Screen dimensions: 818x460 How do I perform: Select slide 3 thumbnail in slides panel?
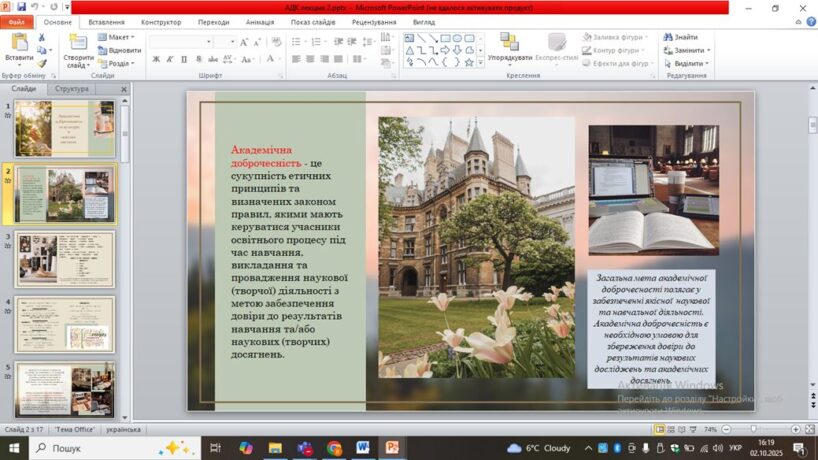65,258
